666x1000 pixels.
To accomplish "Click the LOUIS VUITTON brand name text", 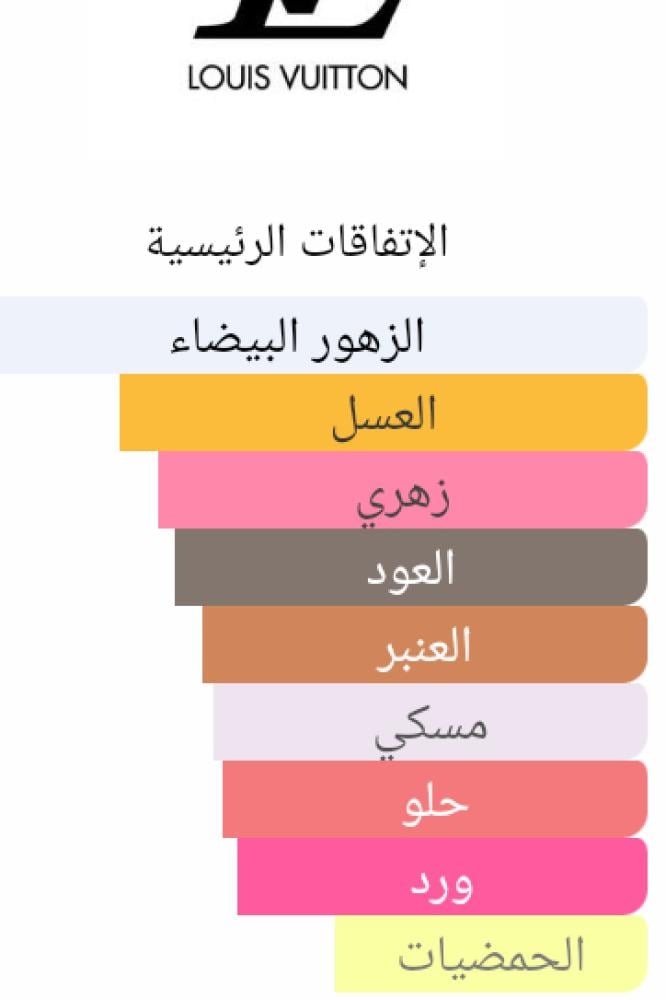I will [298, 78].
